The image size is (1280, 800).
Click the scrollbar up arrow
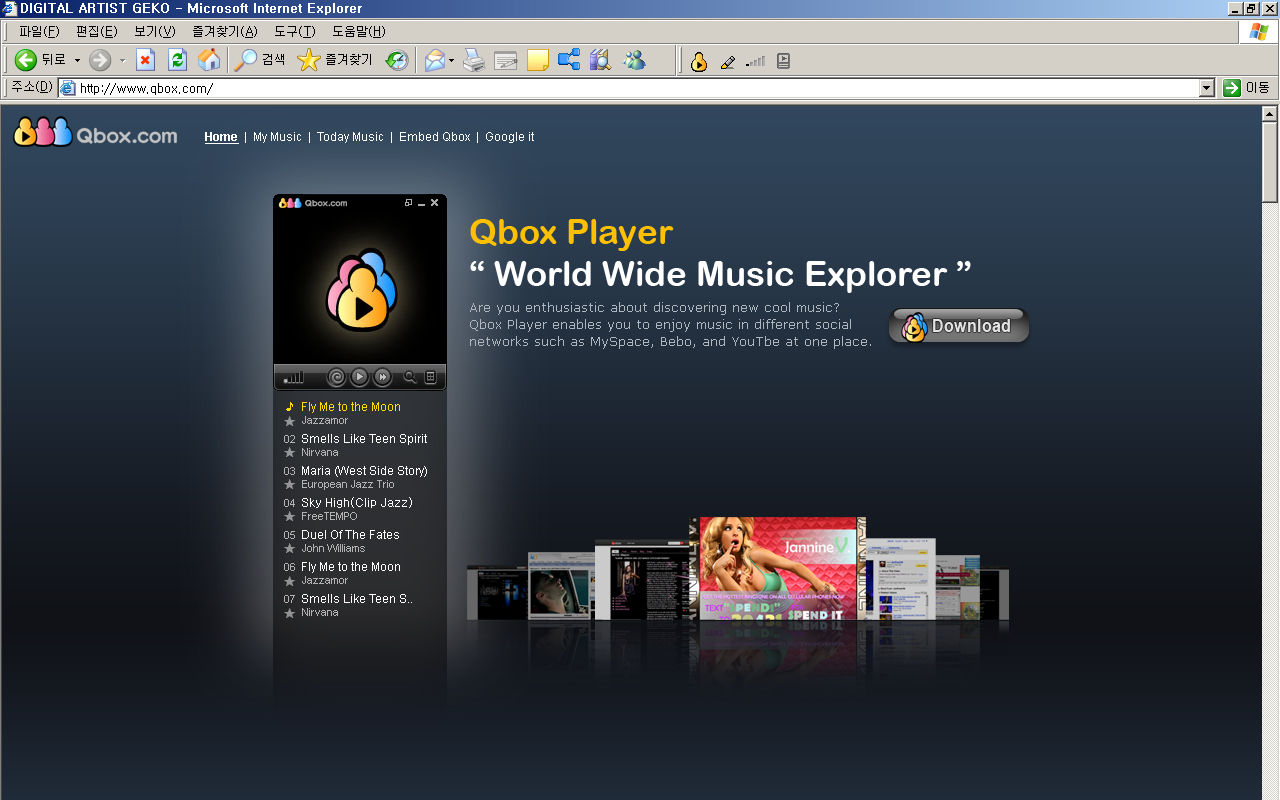(1270, 112)
